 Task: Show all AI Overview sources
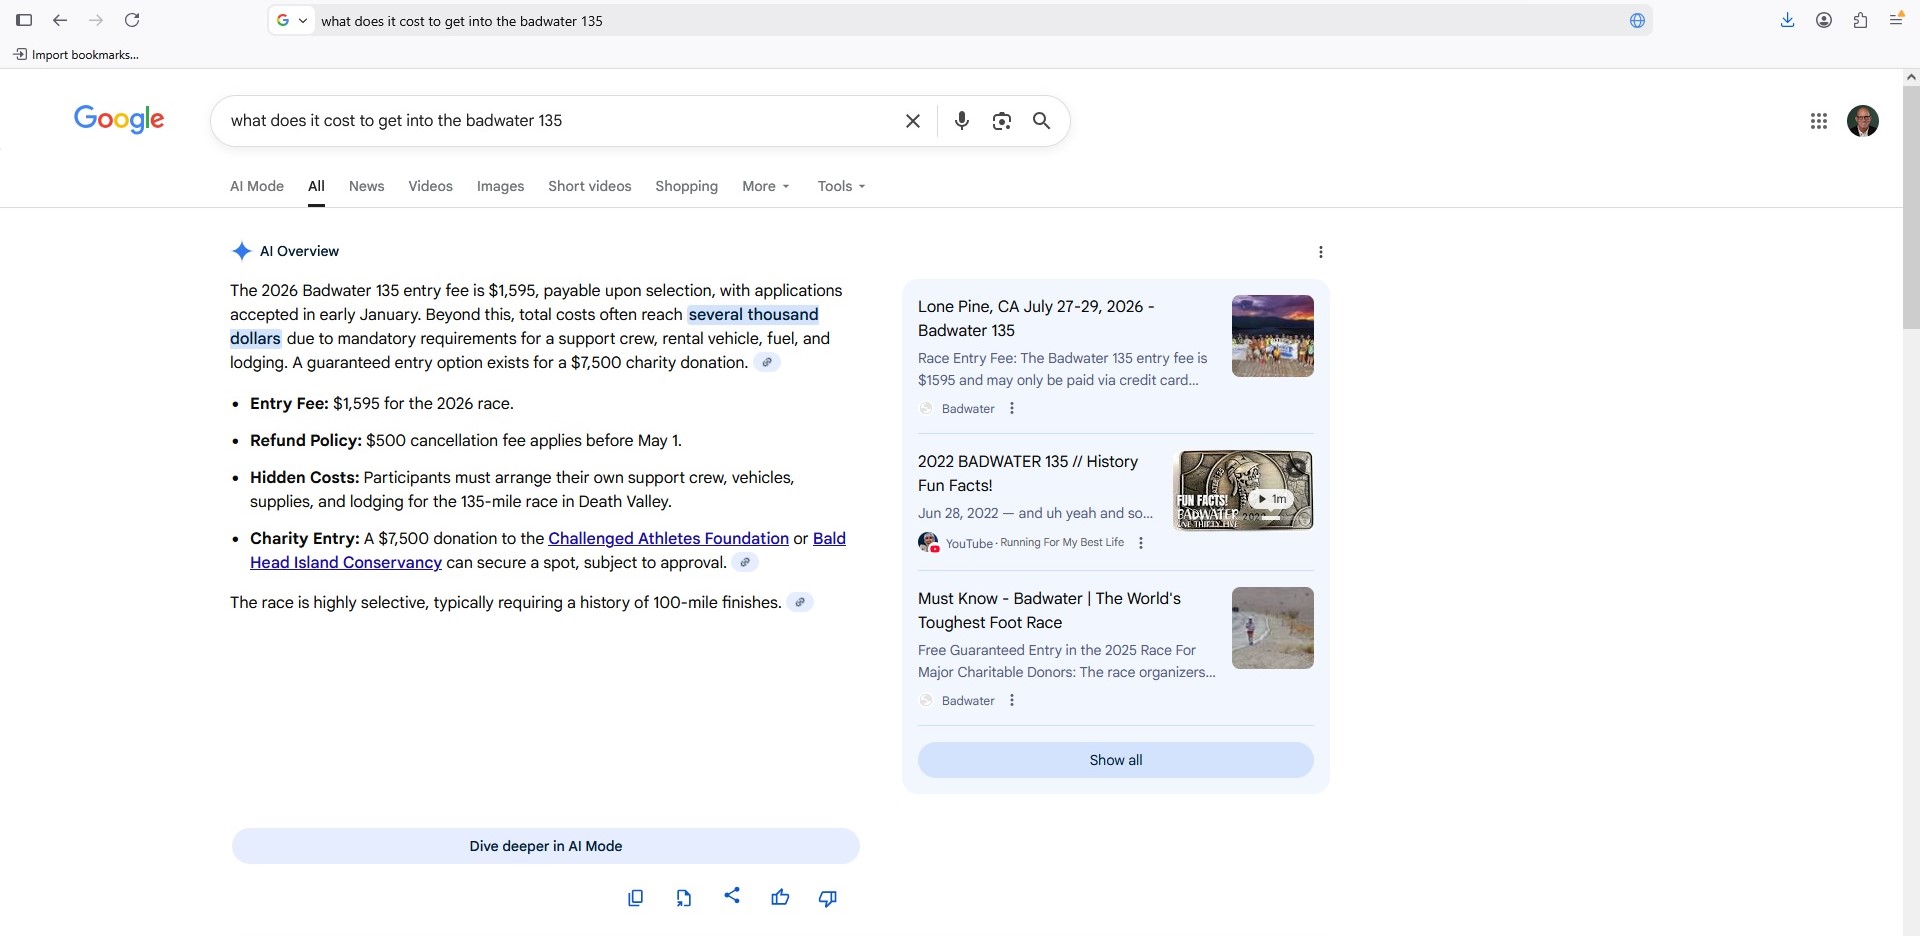click(x=1115, y=760)
